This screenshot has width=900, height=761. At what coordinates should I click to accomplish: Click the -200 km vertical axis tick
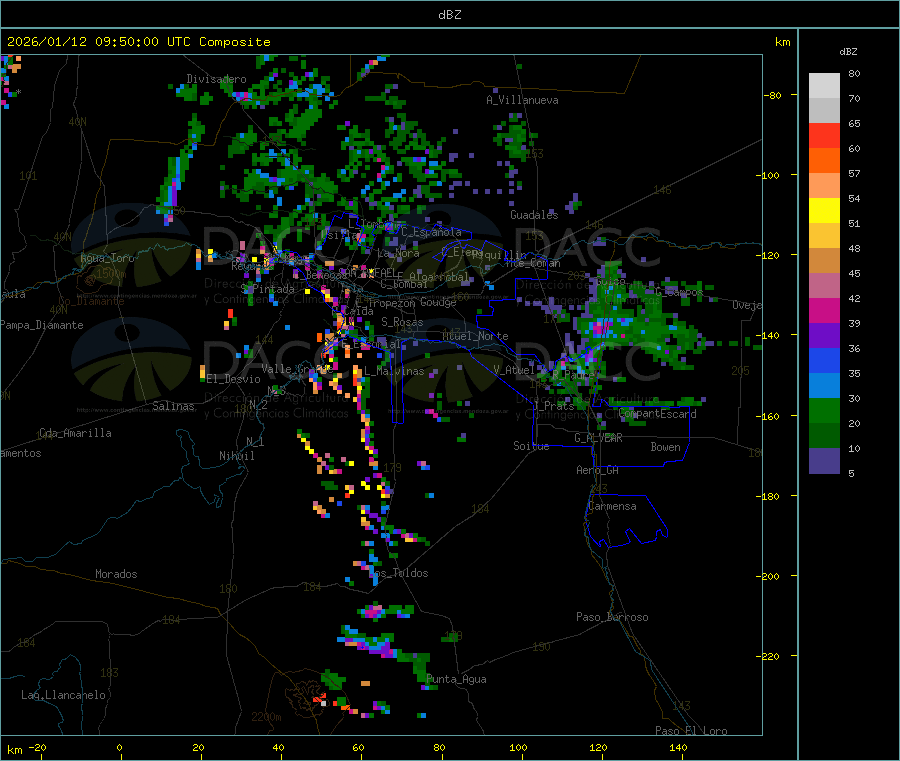[770, 576]
